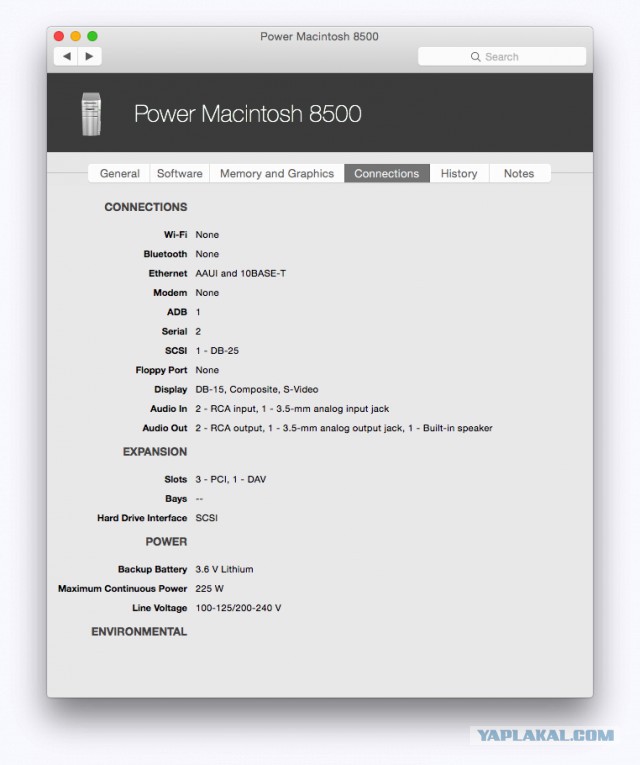Screen dimensions: 640x765
Task: Click the large 'Power Macintosh 8500' header title
Action: pos(248,114)
